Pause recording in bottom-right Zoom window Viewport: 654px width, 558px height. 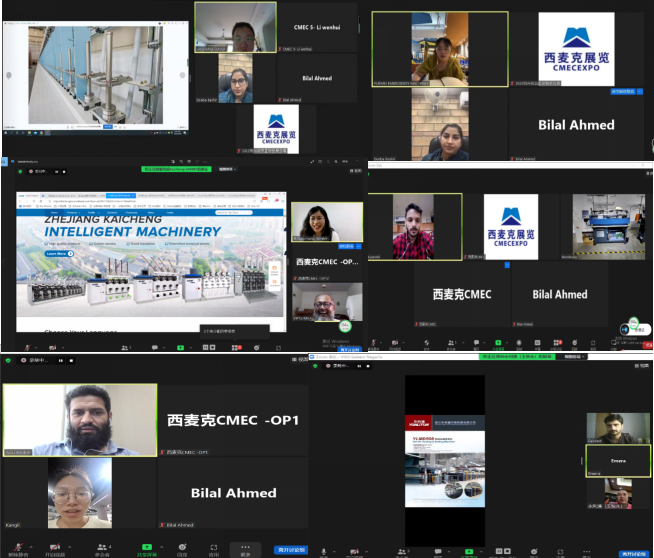click(x=359, y=366)
